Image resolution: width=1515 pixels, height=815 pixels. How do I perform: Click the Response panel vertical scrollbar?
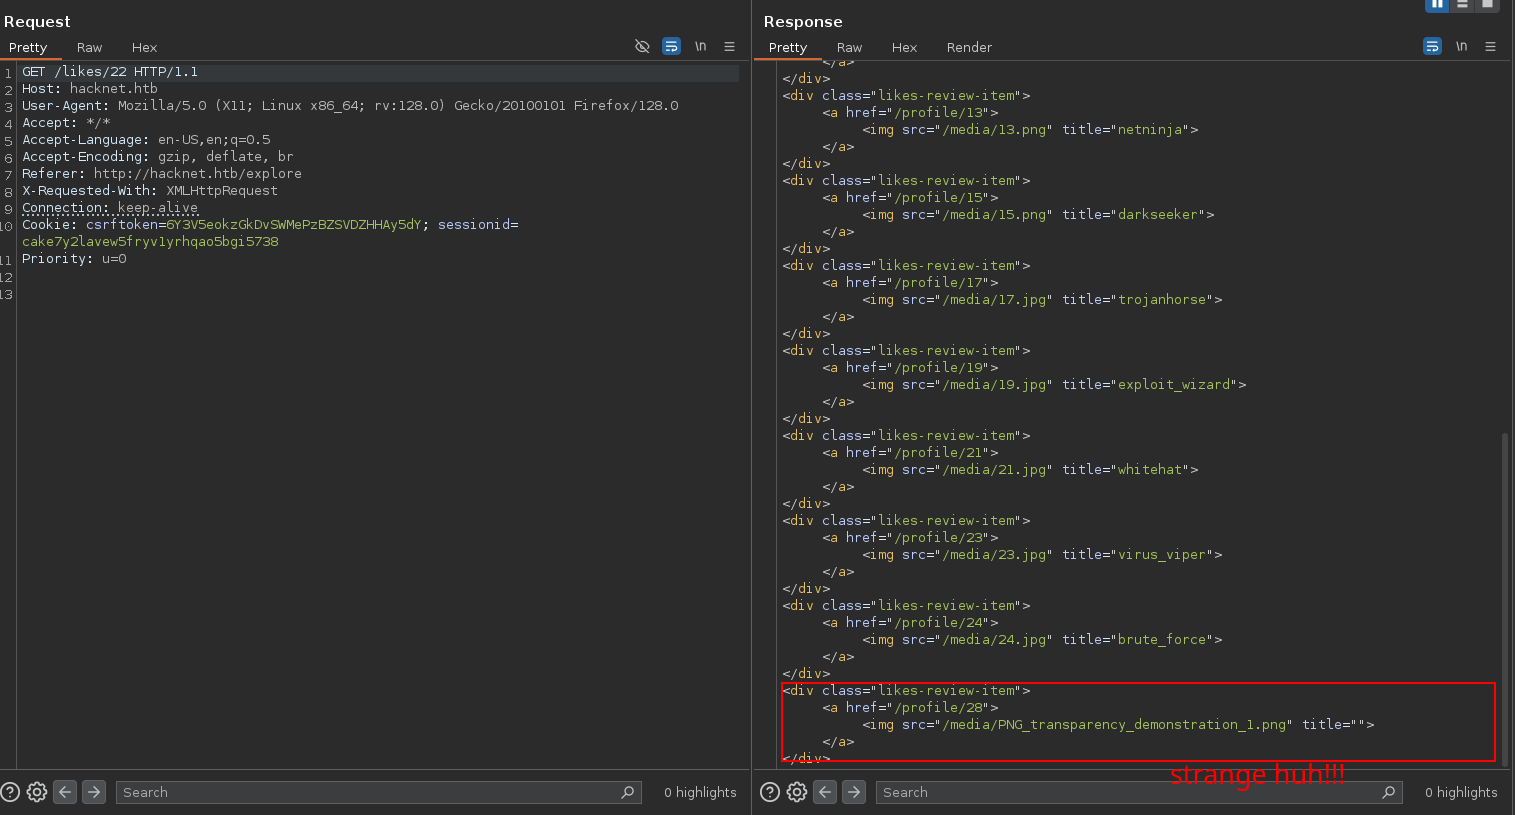[1505, 597]
